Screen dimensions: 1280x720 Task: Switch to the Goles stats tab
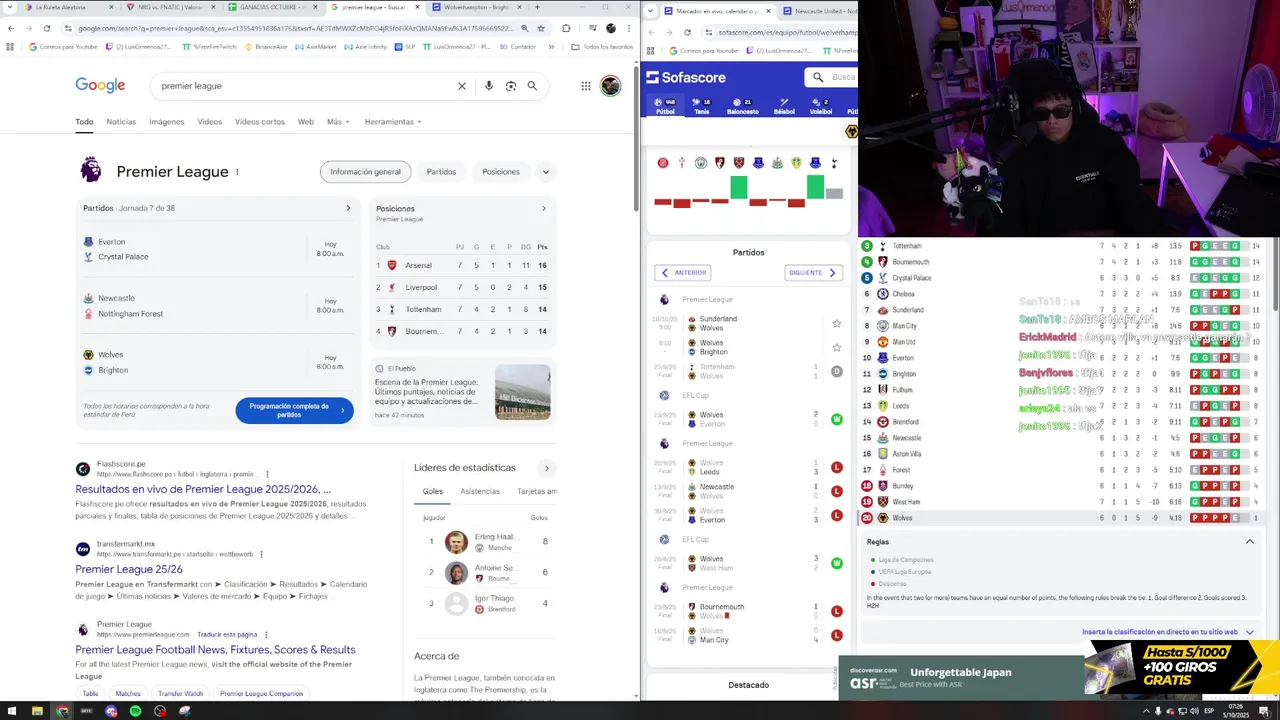[433, 492]
